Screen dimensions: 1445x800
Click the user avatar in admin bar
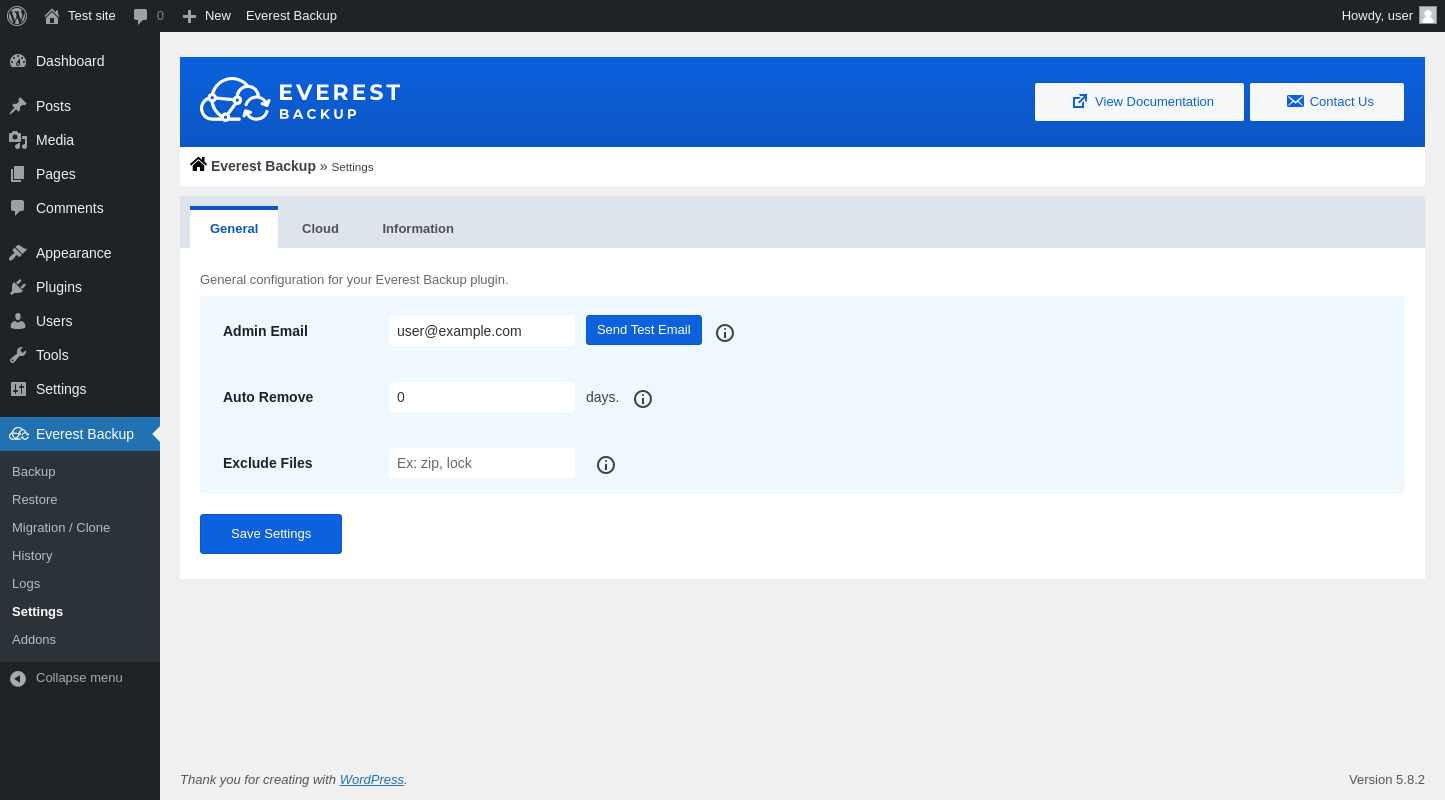[1428, 15]
